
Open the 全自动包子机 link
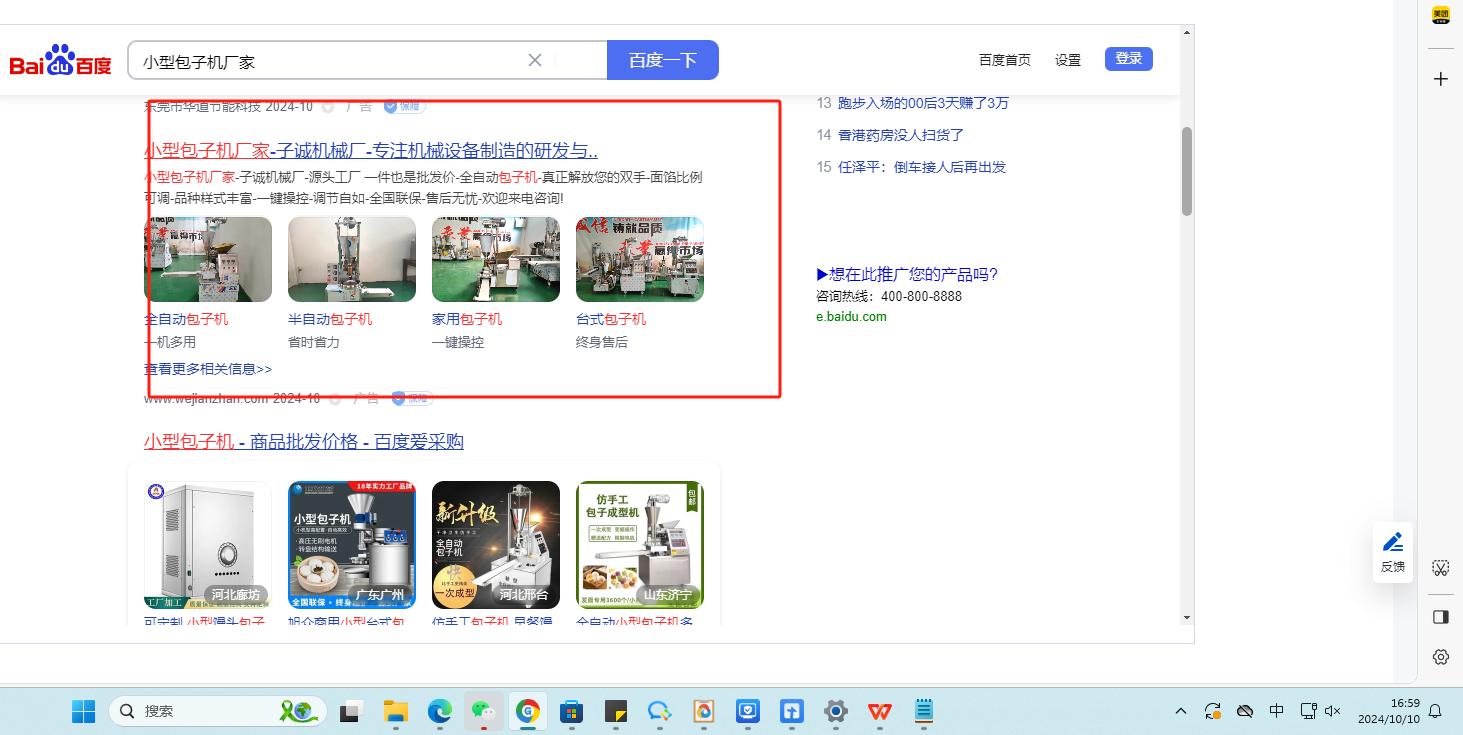point(186,319)
